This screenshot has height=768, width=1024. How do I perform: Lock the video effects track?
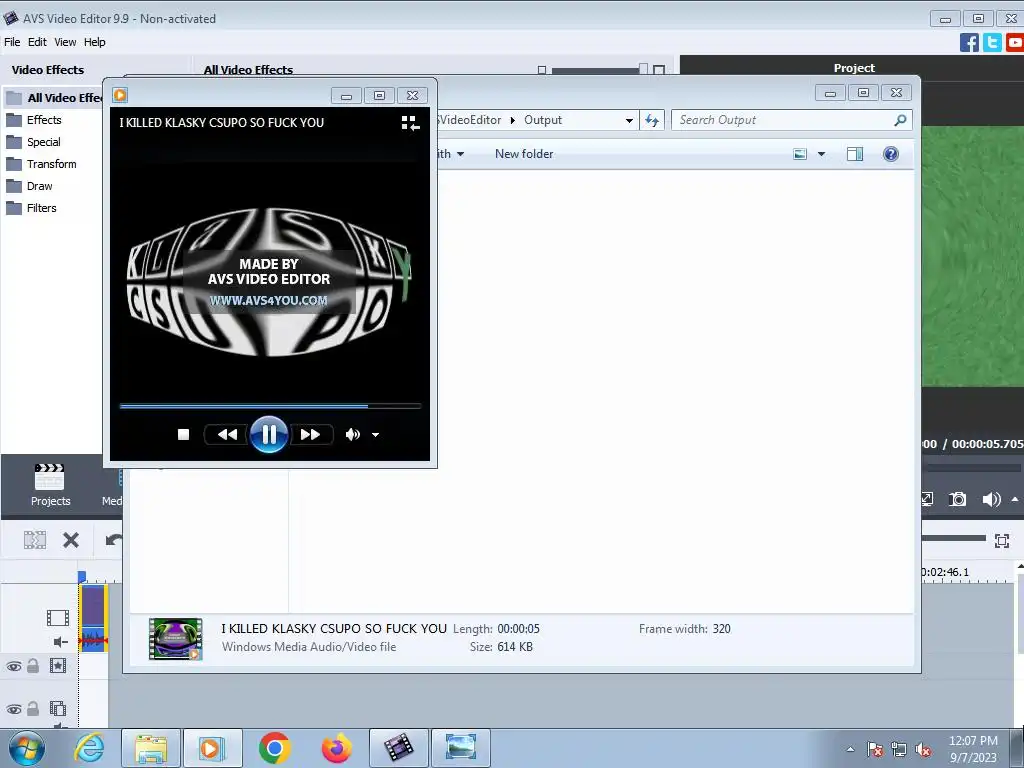[x=33, y=665]
